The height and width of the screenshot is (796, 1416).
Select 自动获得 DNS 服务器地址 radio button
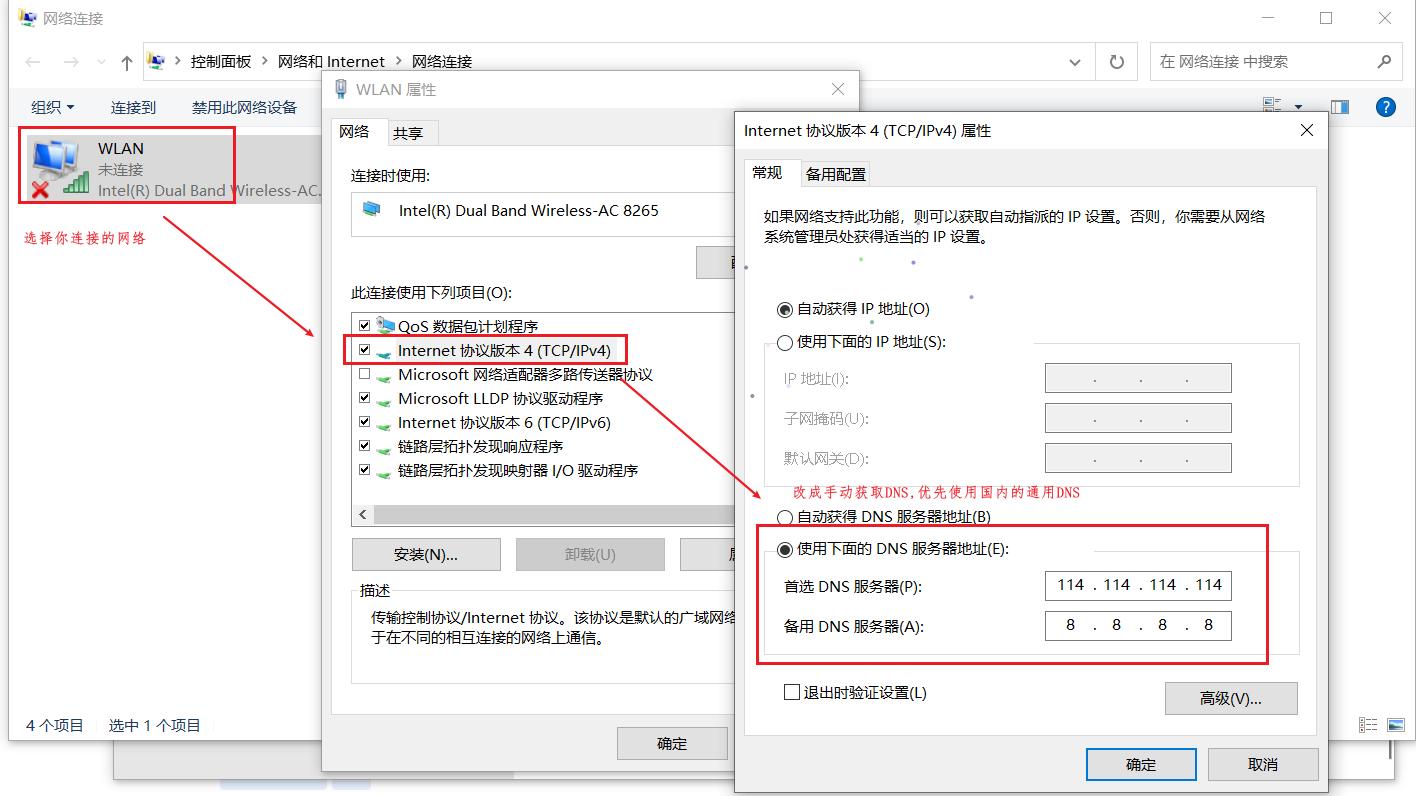pos(785,518)
